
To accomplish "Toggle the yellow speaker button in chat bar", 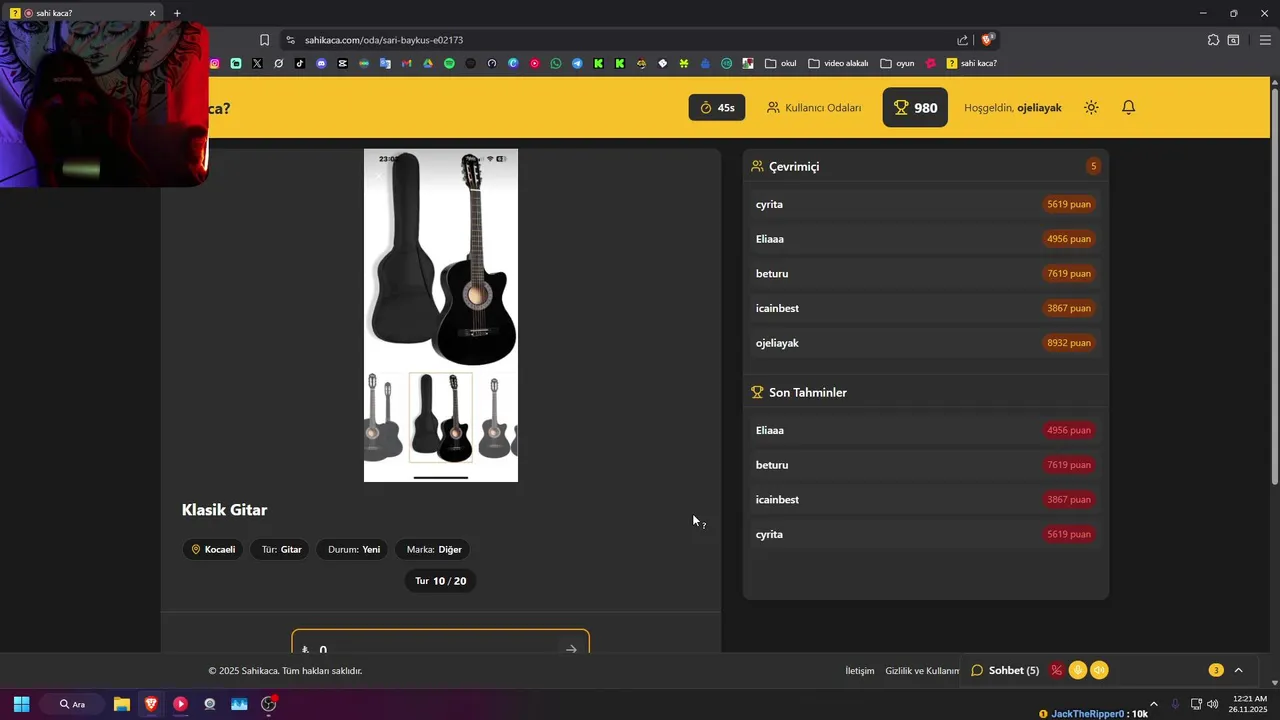I will coord(1099,670).
